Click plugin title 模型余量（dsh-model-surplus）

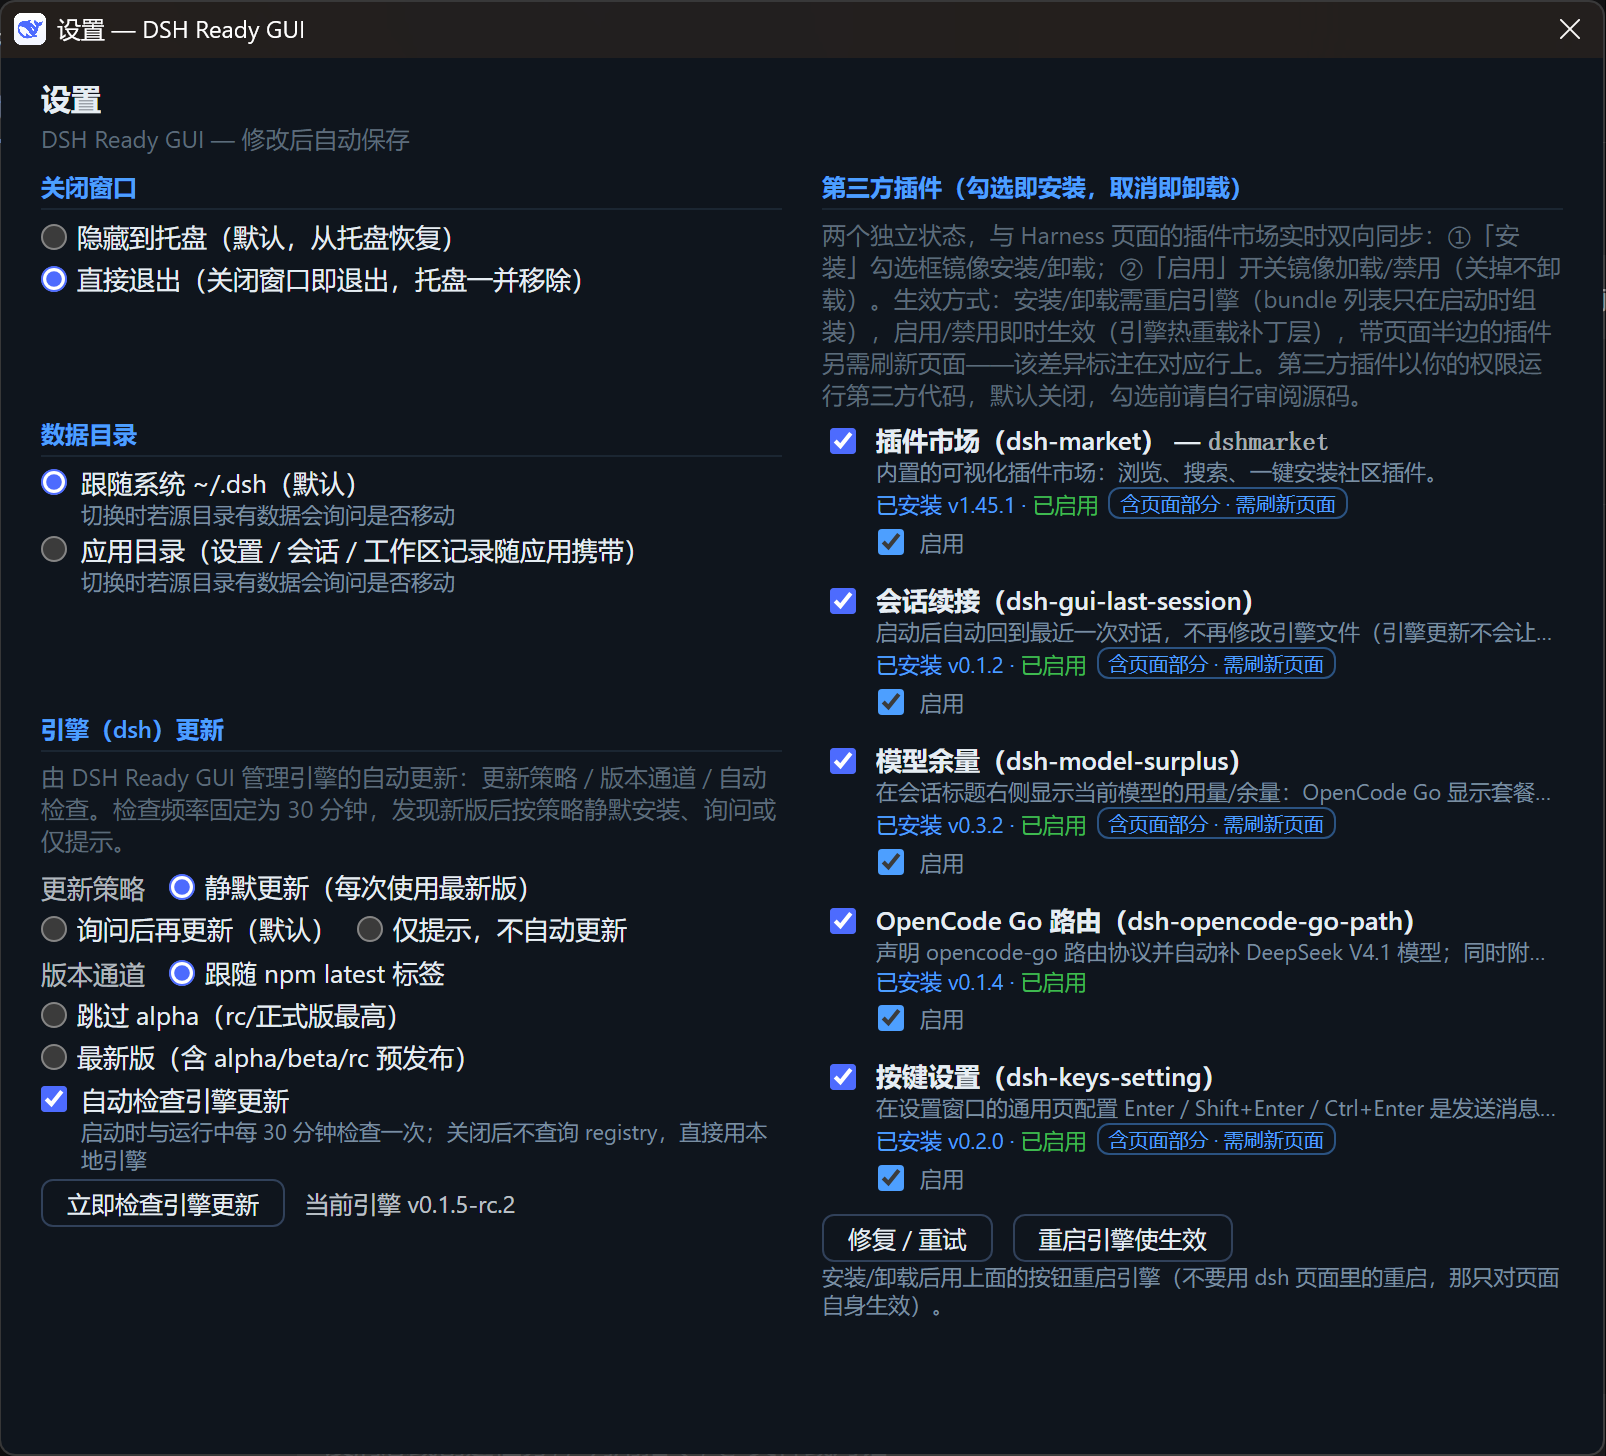1058,761
